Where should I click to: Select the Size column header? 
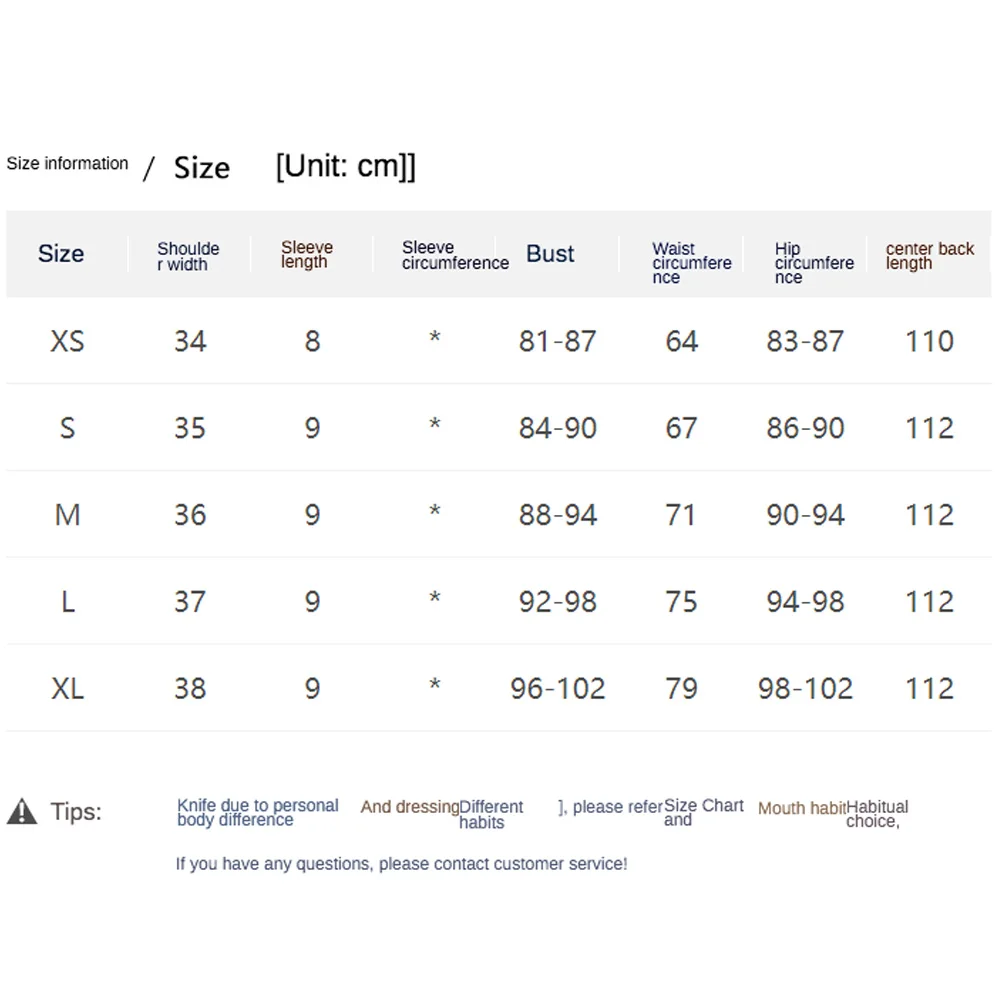[x=61, y=254]
